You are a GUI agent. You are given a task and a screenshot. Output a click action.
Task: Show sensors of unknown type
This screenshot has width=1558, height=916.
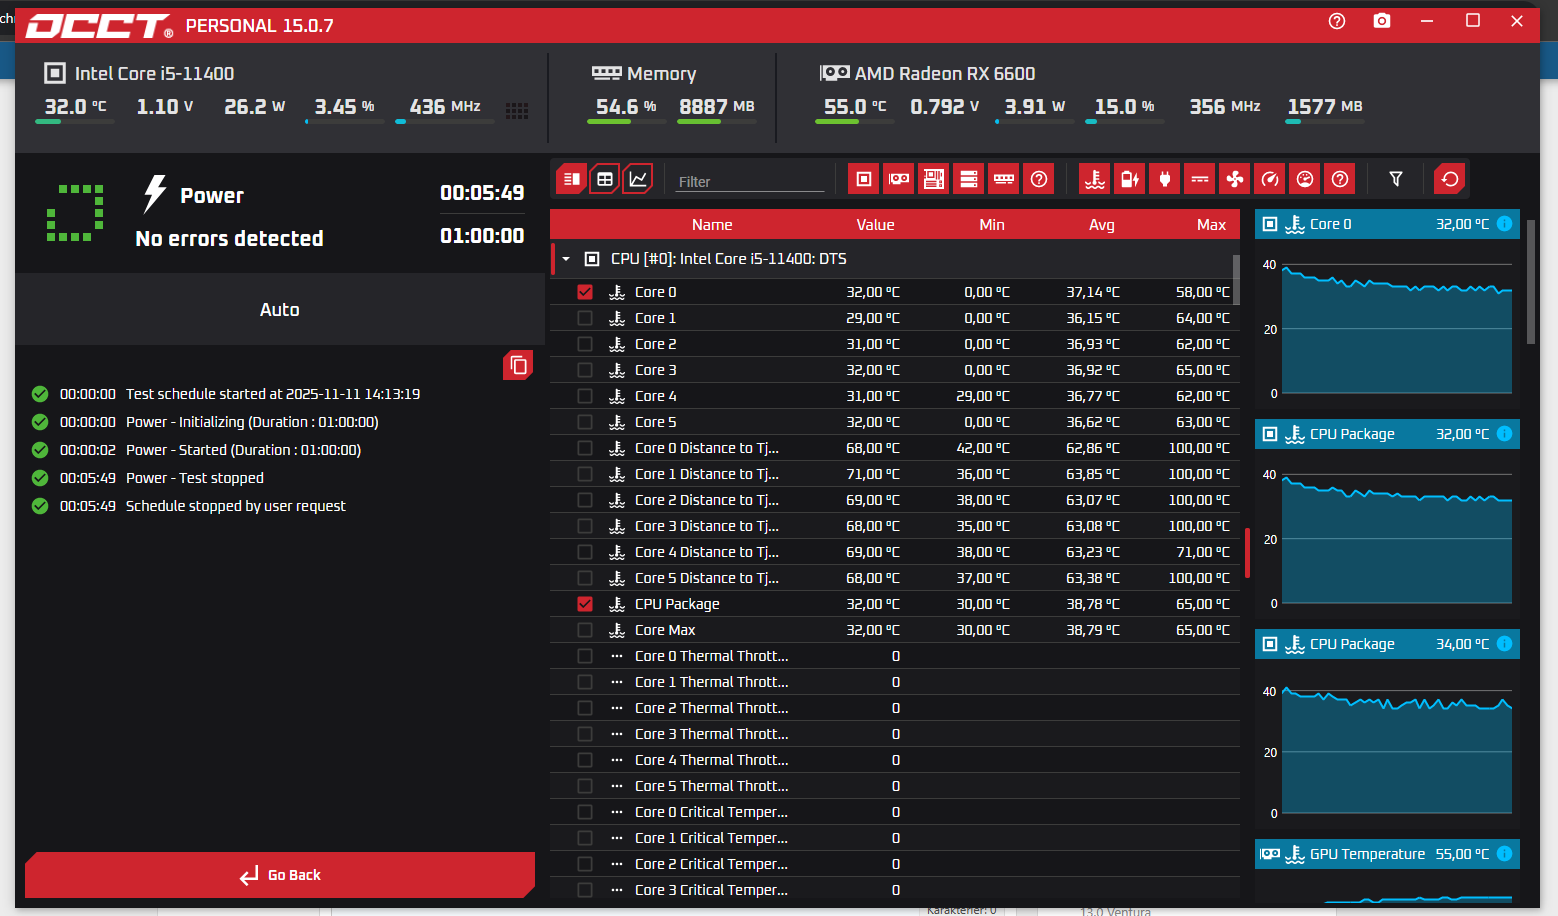pos(1340,179)
